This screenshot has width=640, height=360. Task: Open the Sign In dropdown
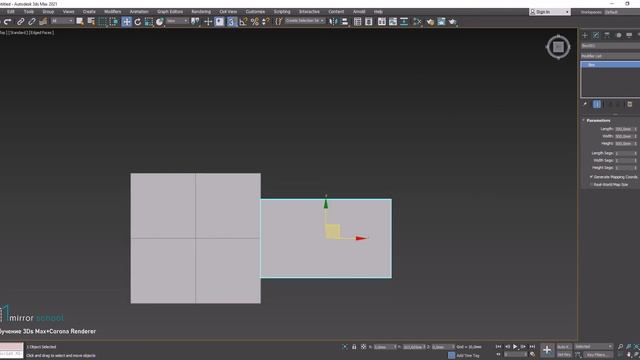[x=549, y=12]
